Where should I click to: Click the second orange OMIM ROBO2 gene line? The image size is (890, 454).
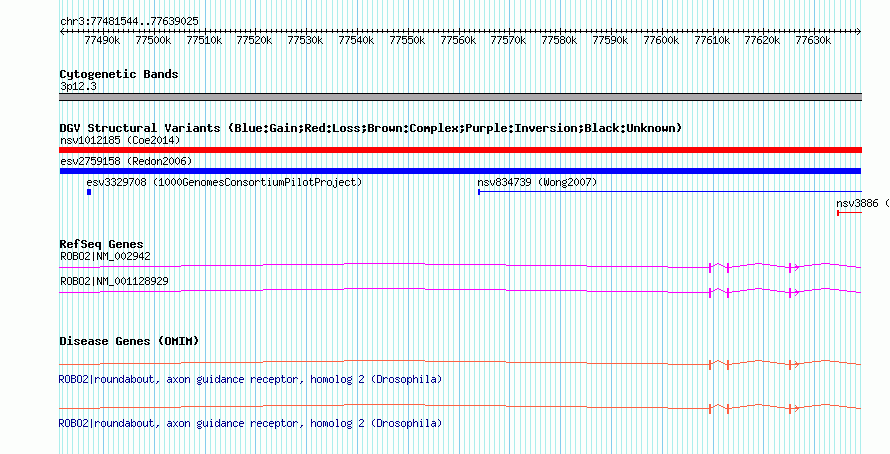click(x=460, y=406)
